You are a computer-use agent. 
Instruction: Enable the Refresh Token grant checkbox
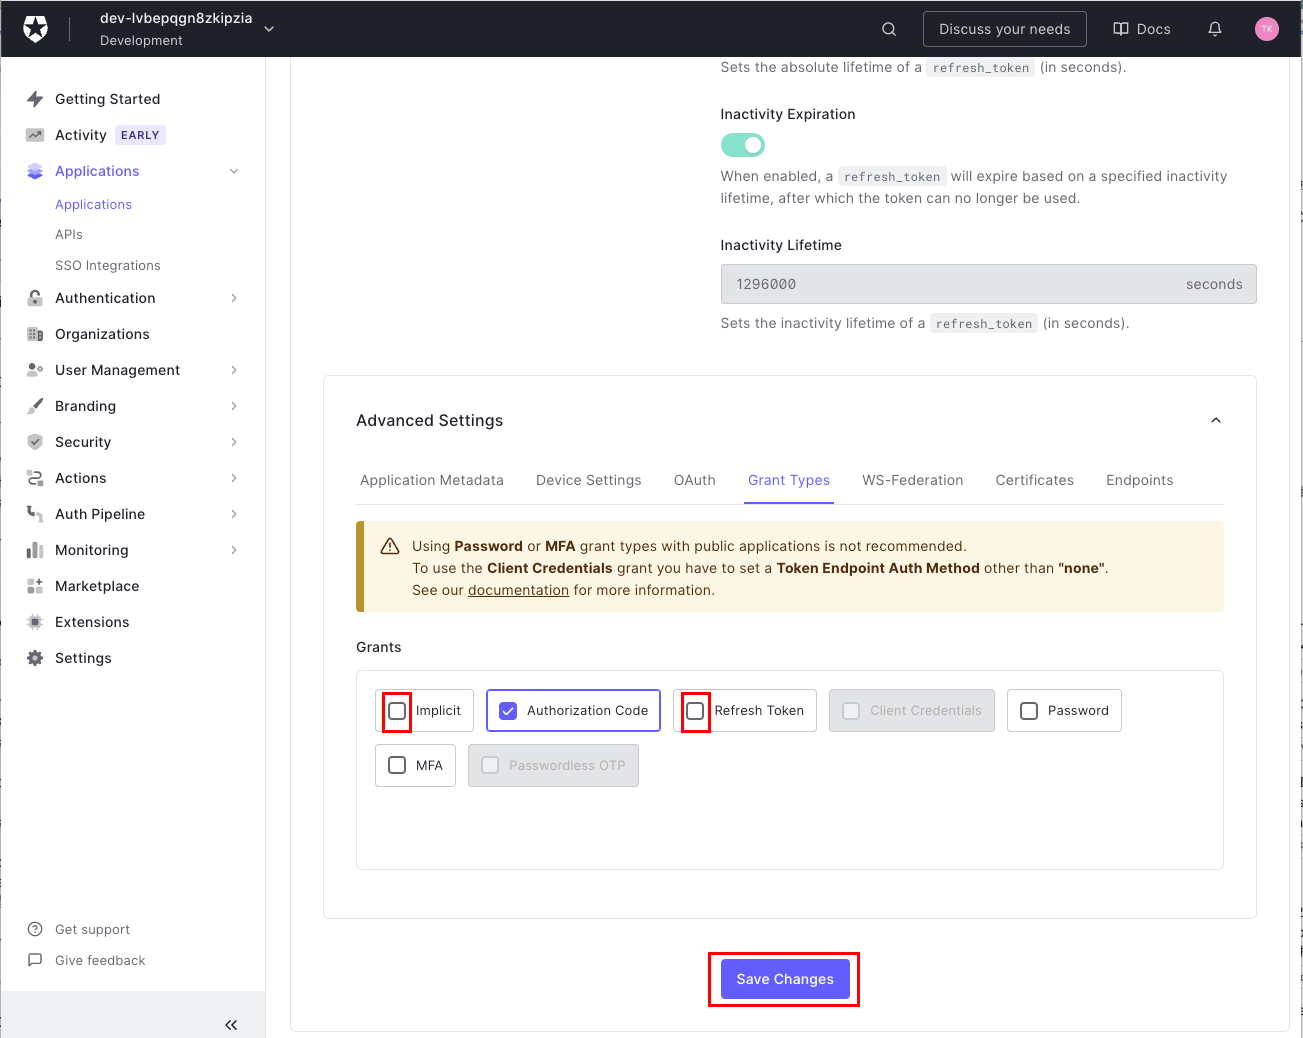(x=695, y=711)
